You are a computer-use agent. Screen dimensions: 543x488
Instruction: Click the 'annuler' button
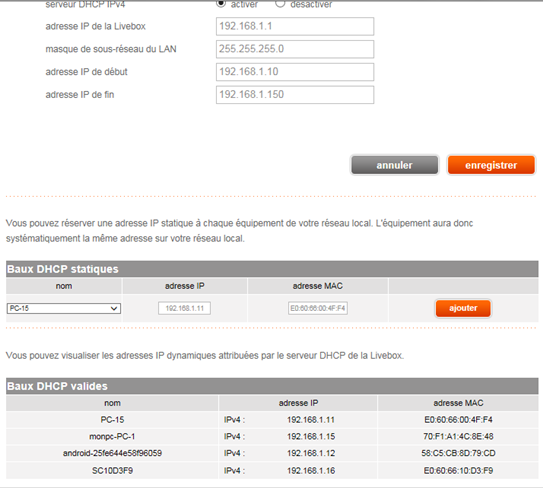tap(394, 165)
